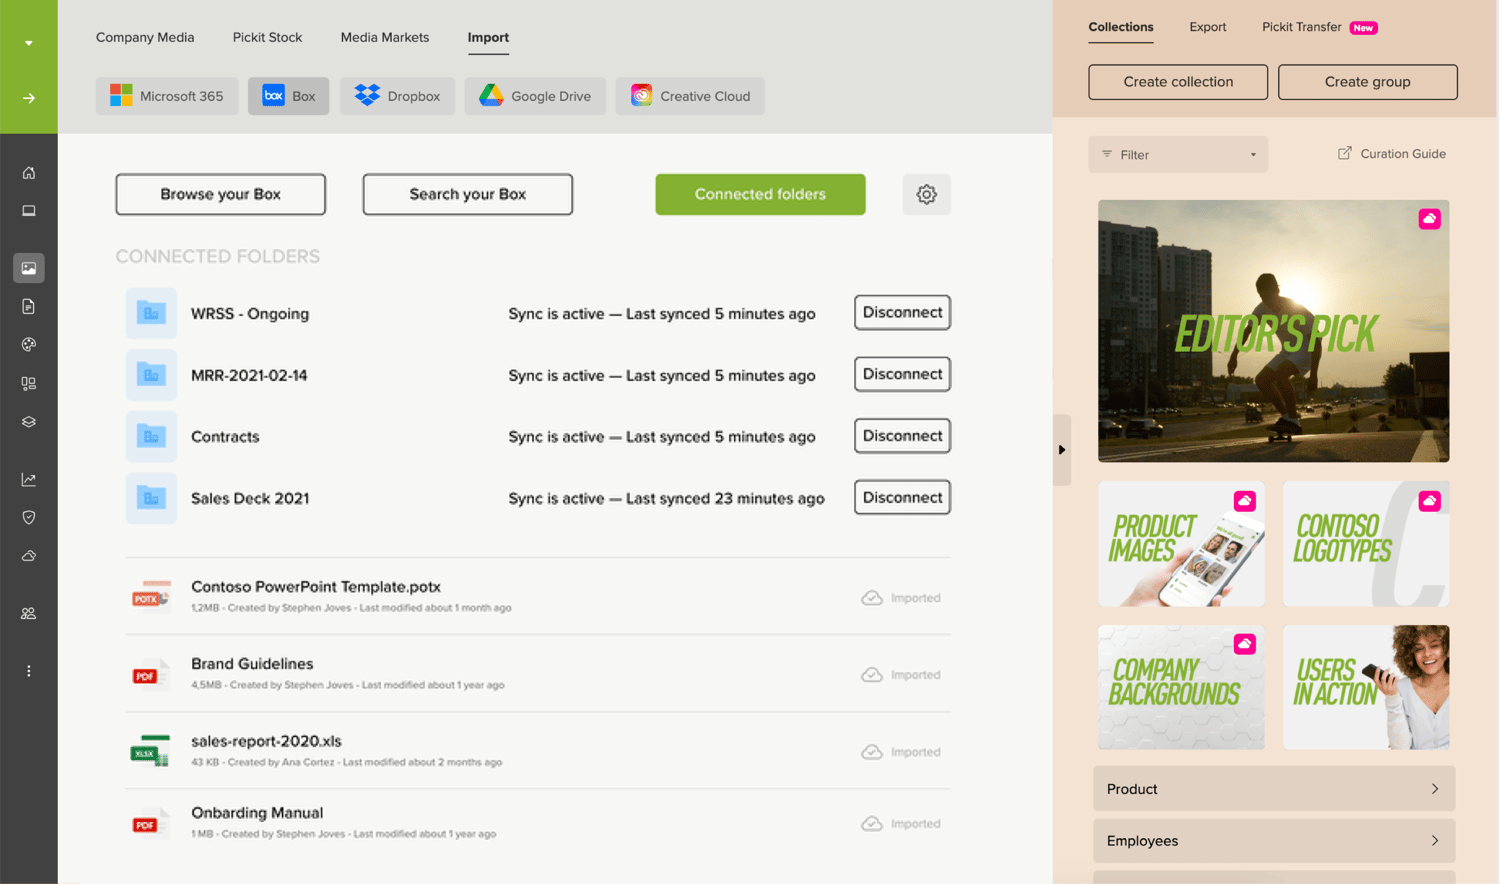Collapse the right collections panel arrow
The height and width of the screenshot is (884, 1500).
[x=1061, y=450]
